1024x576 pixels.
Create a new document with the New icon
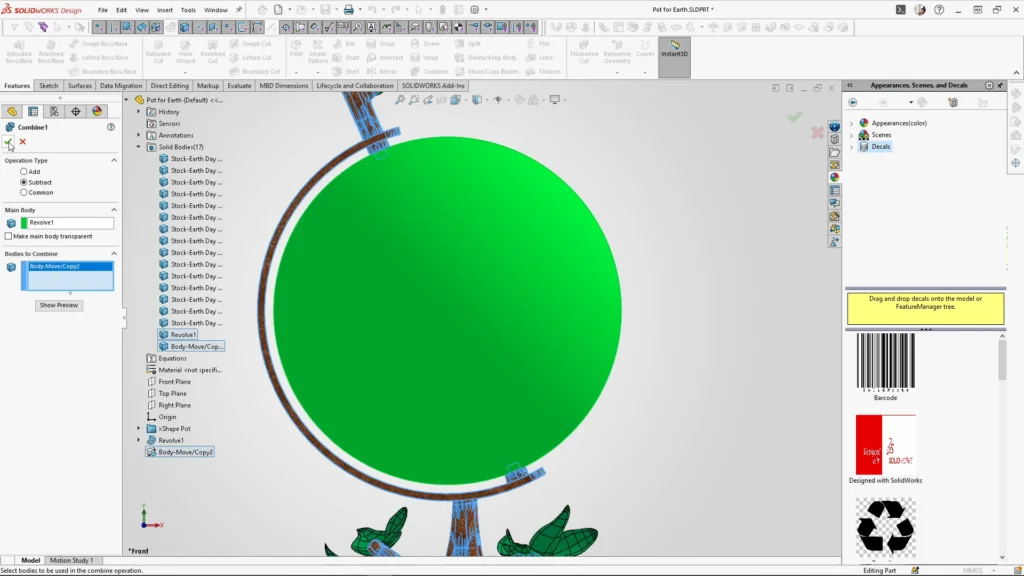point(278,10)
